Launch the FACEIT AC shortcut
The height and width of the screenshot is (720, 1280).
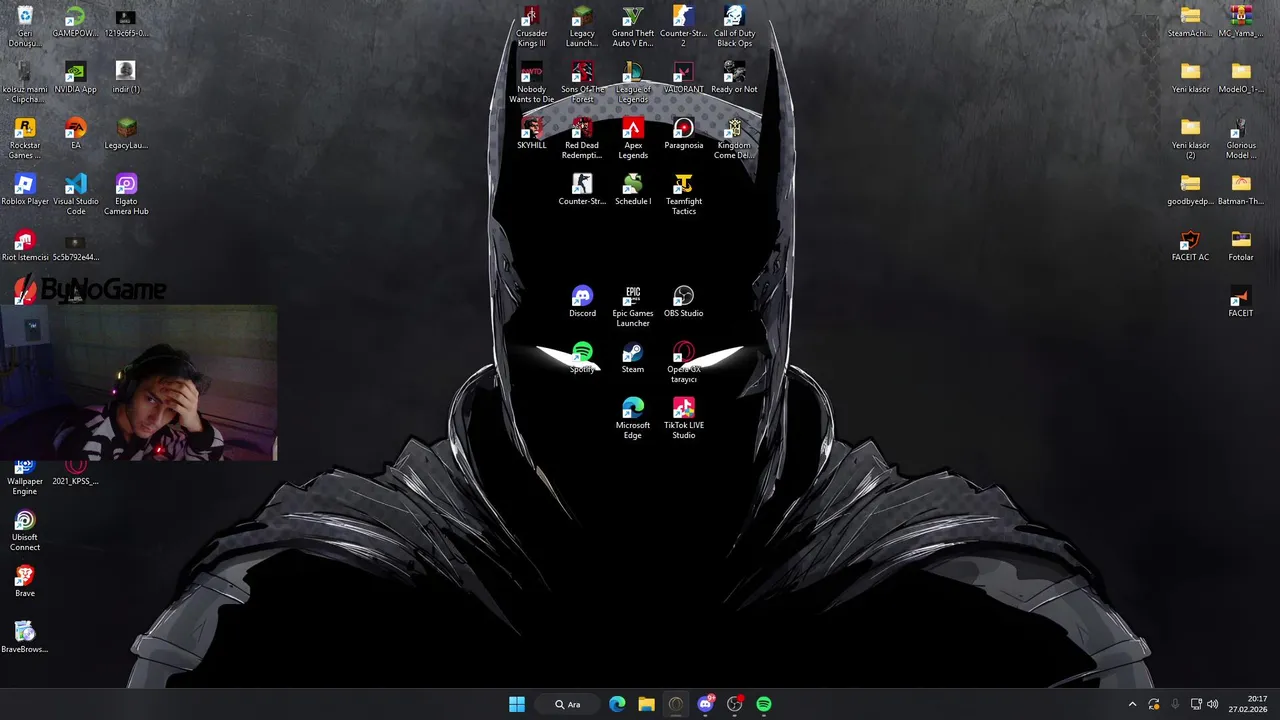pyautogui.click(x=1190, y=245)
